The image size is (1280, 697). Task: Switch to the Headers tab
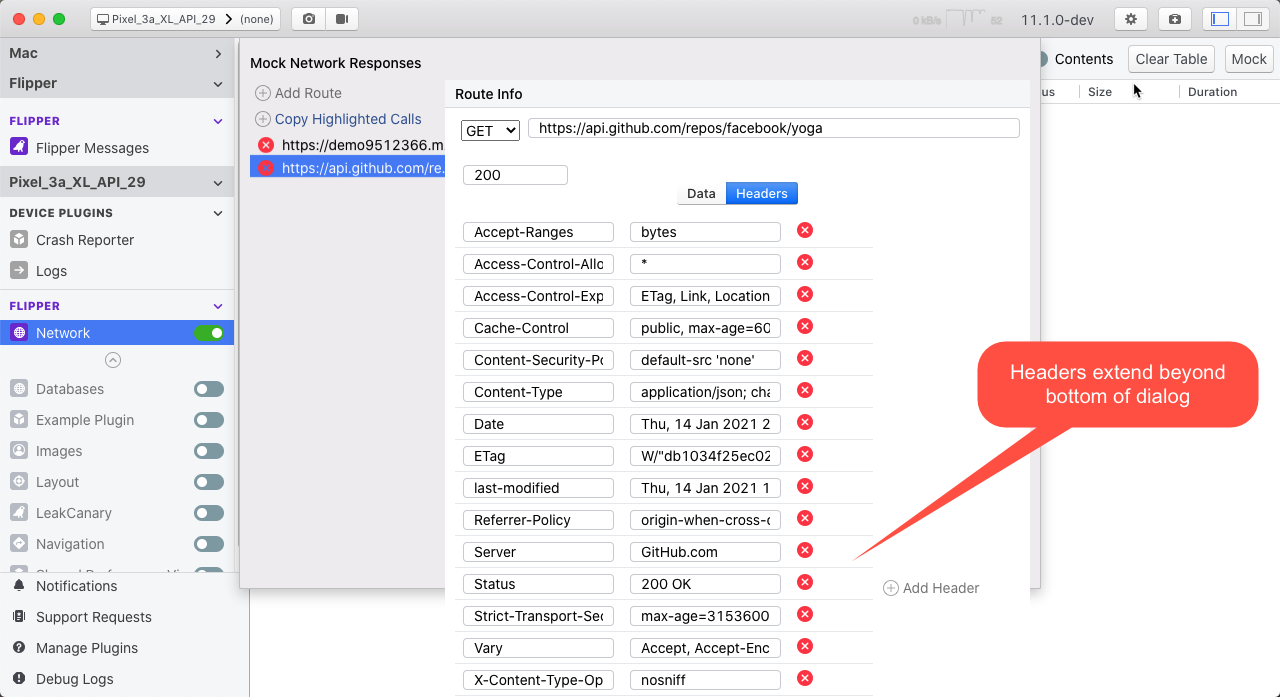tap(762, 194)
